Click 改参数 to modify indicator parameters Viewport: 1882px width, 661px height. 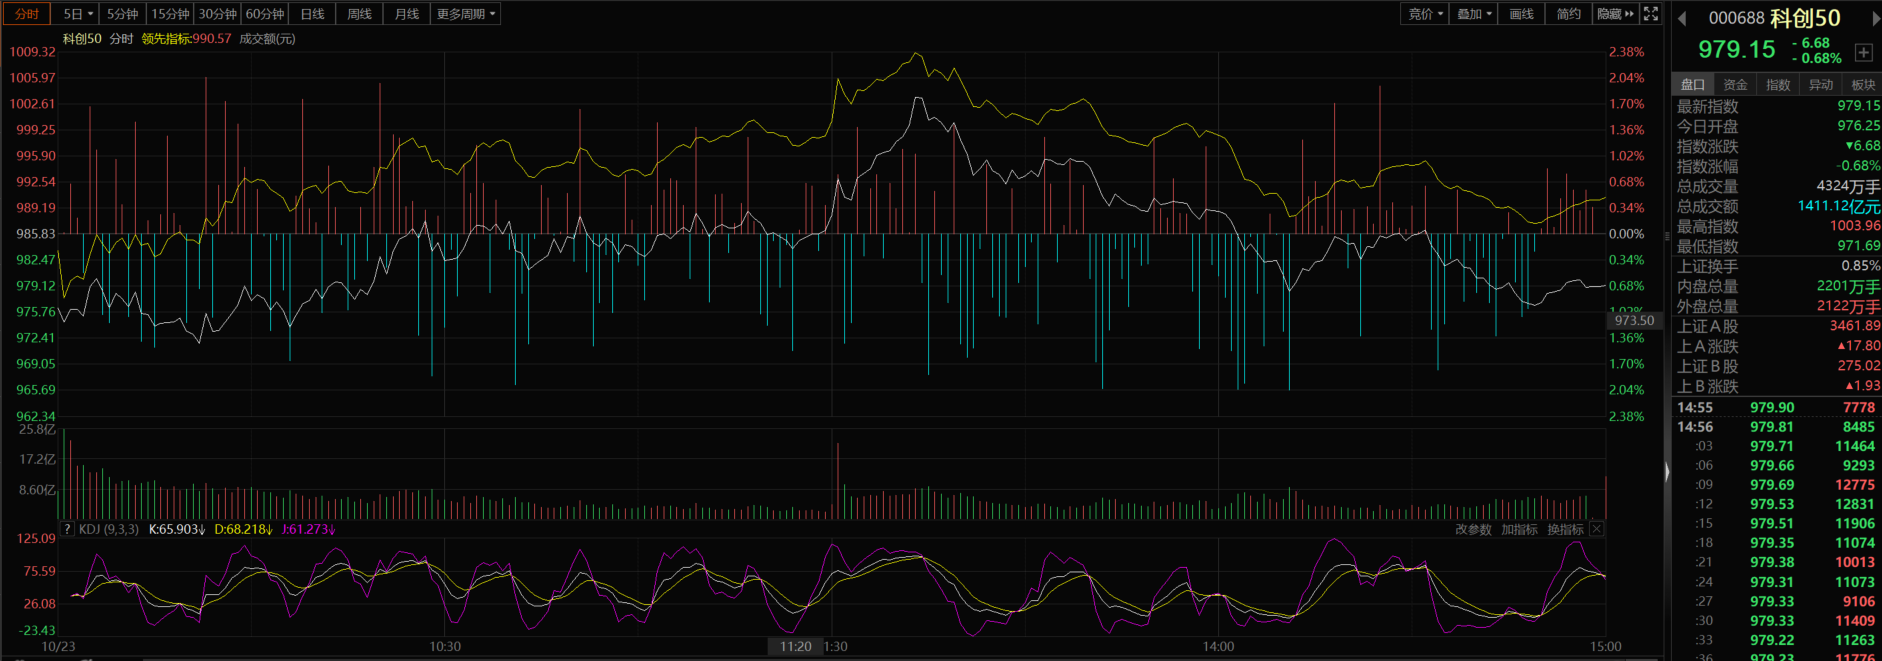pyautogui.click(x=1473, y=529)
